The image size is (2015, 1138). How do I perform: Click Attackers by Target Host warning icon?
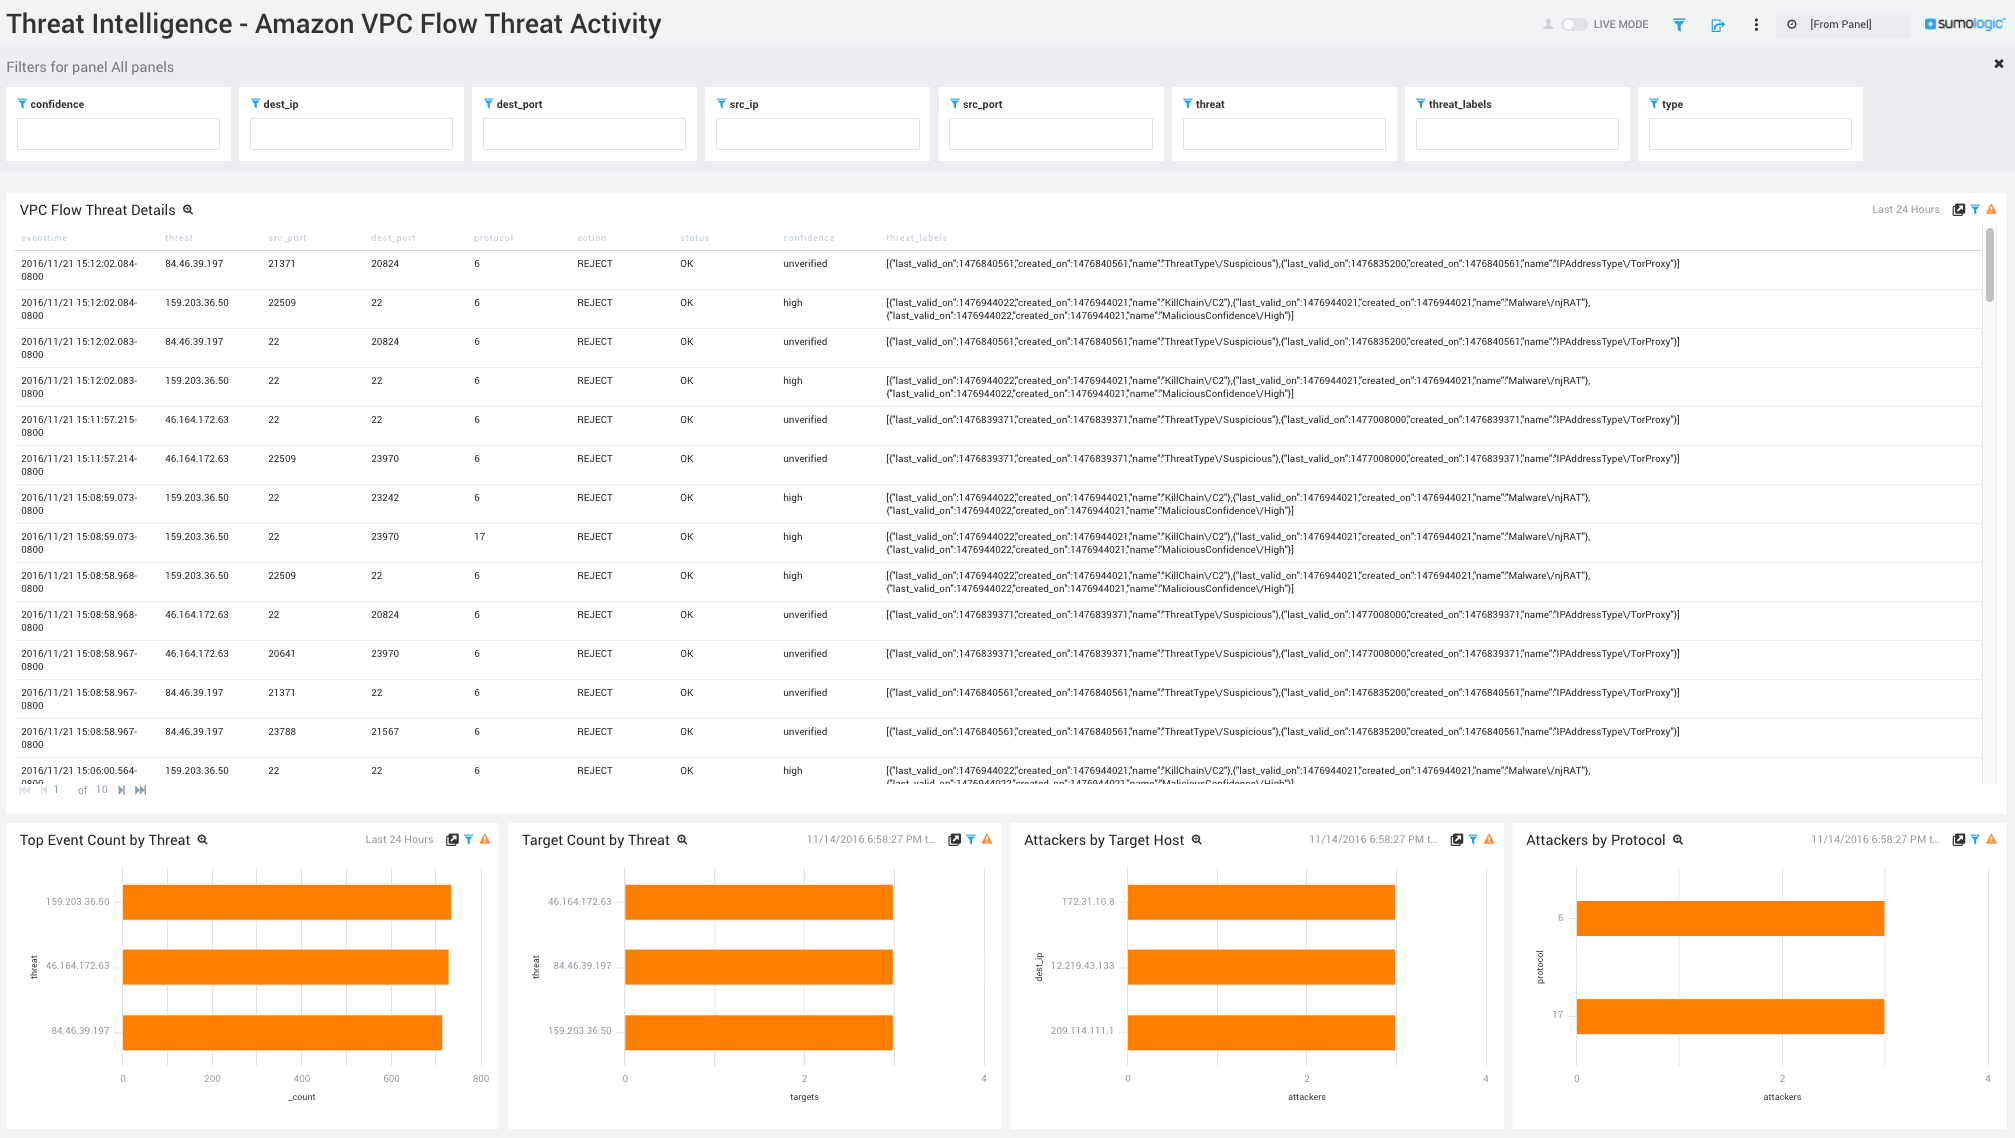coord(1489,840)
